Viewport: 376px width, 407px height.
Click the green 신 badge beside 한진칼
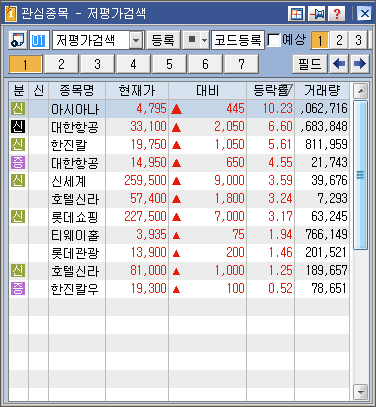tap(18, 144)
